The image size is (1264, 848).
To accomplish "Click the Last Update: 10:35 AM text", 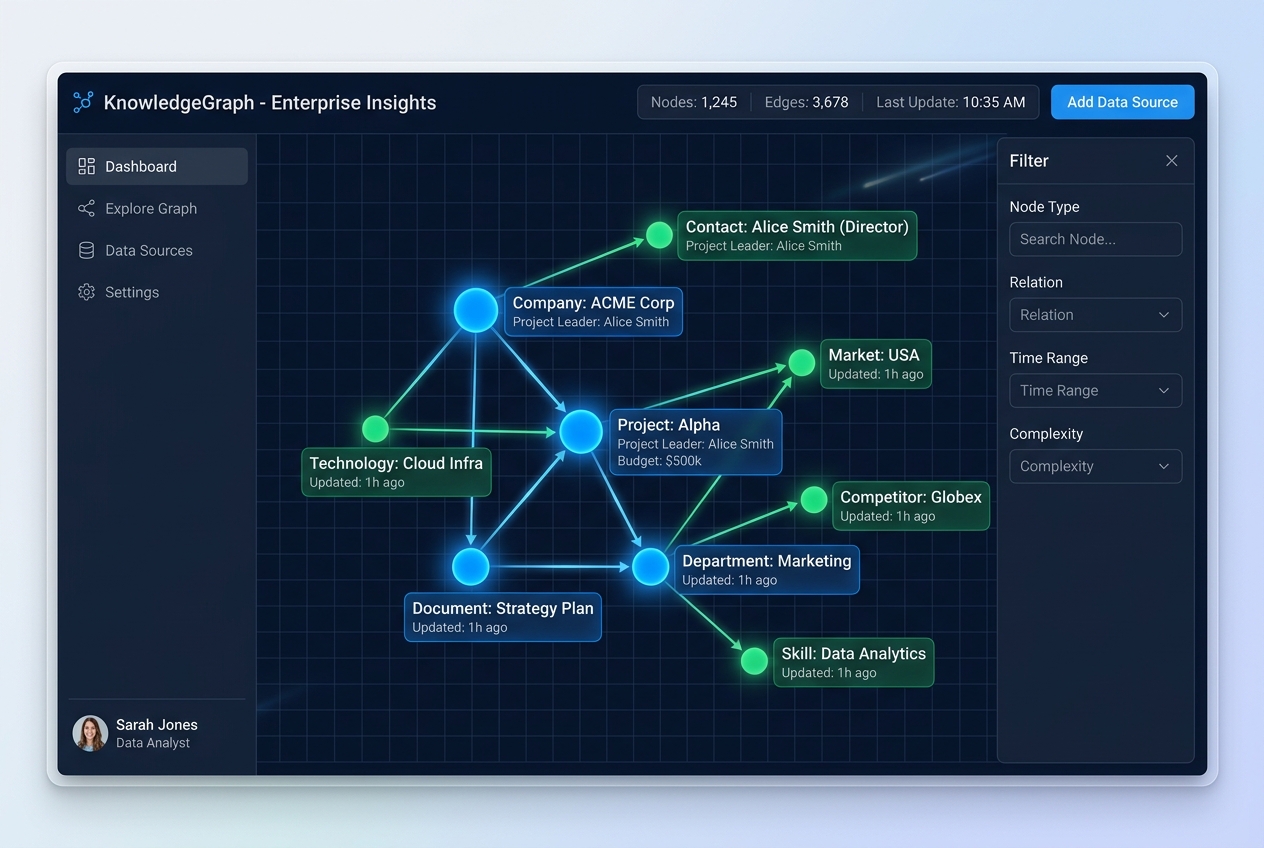I will point(951,102).
